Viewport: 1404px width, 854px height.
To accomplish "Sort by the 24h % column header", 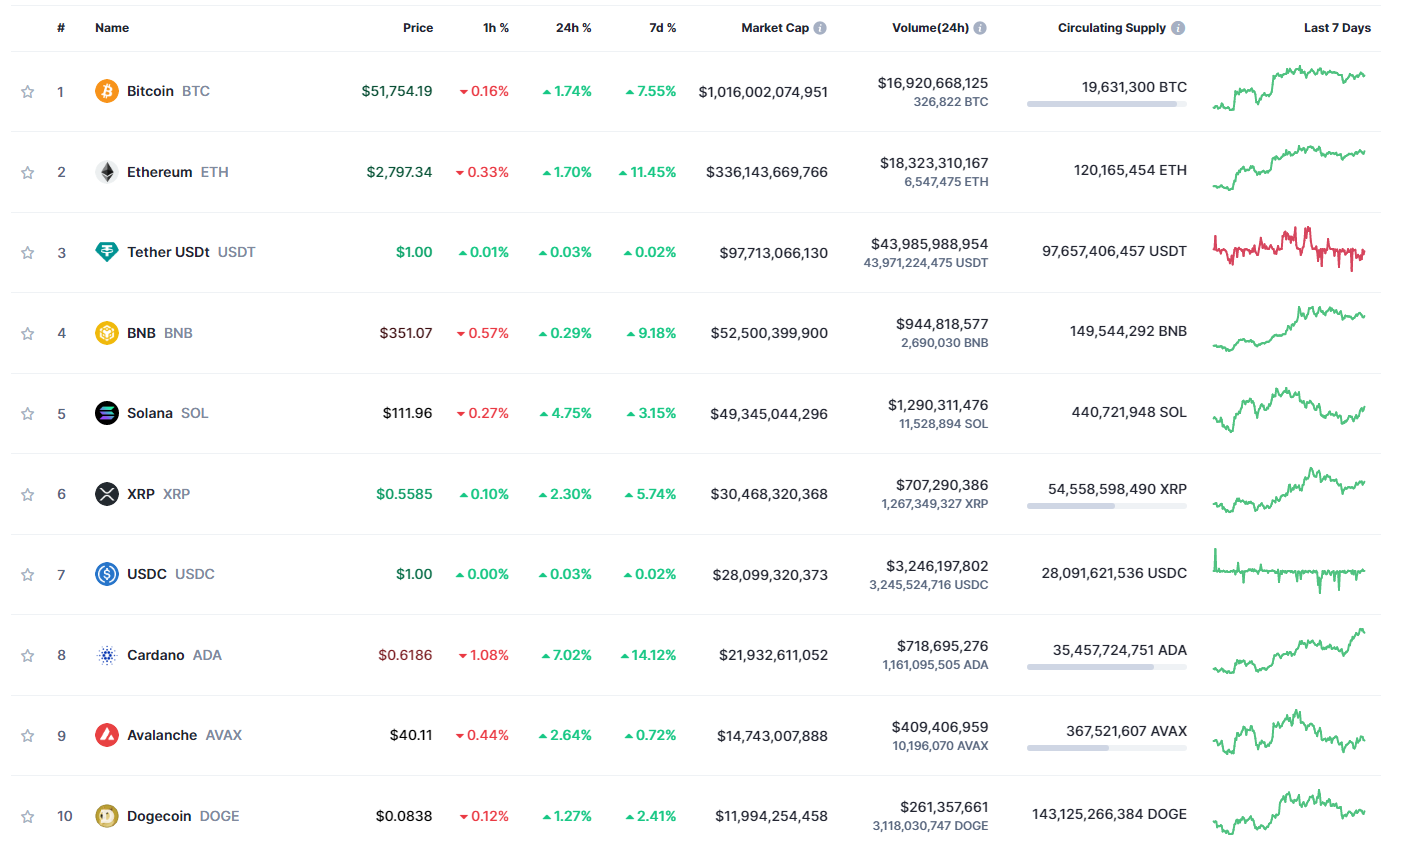I will coord(573,28).
